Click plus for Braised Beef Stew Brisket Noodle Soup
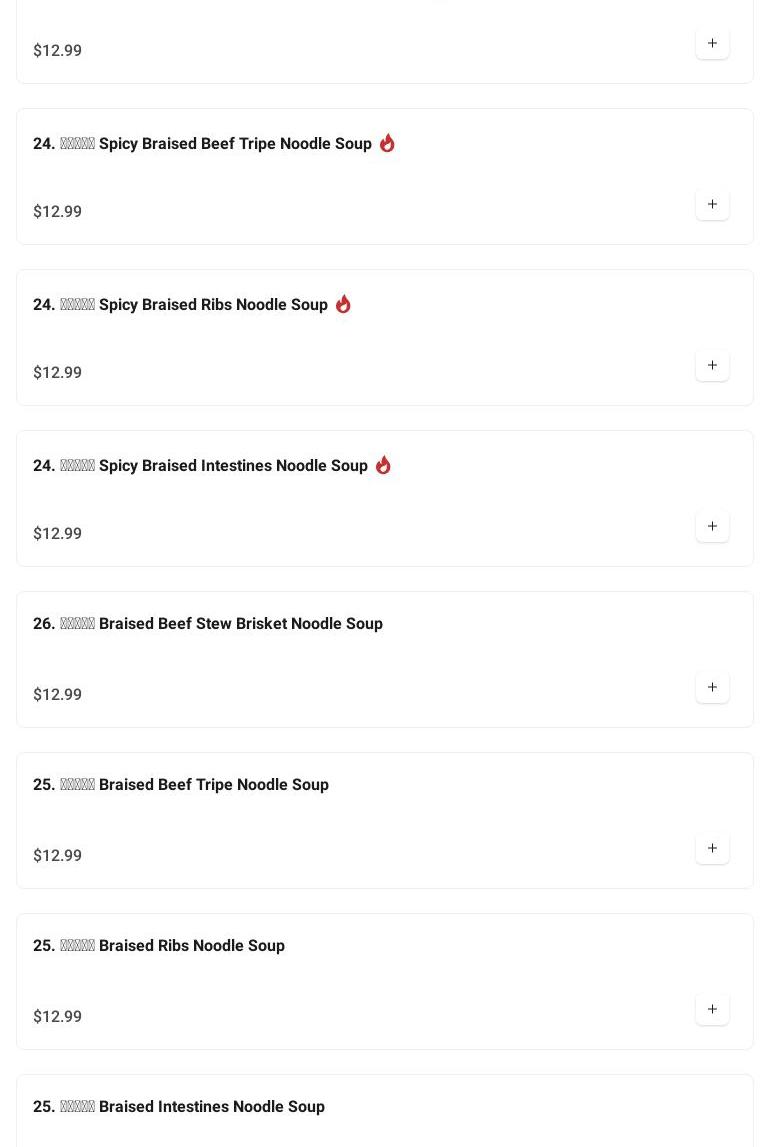The image size is (770, 1147). coord(712,688)
